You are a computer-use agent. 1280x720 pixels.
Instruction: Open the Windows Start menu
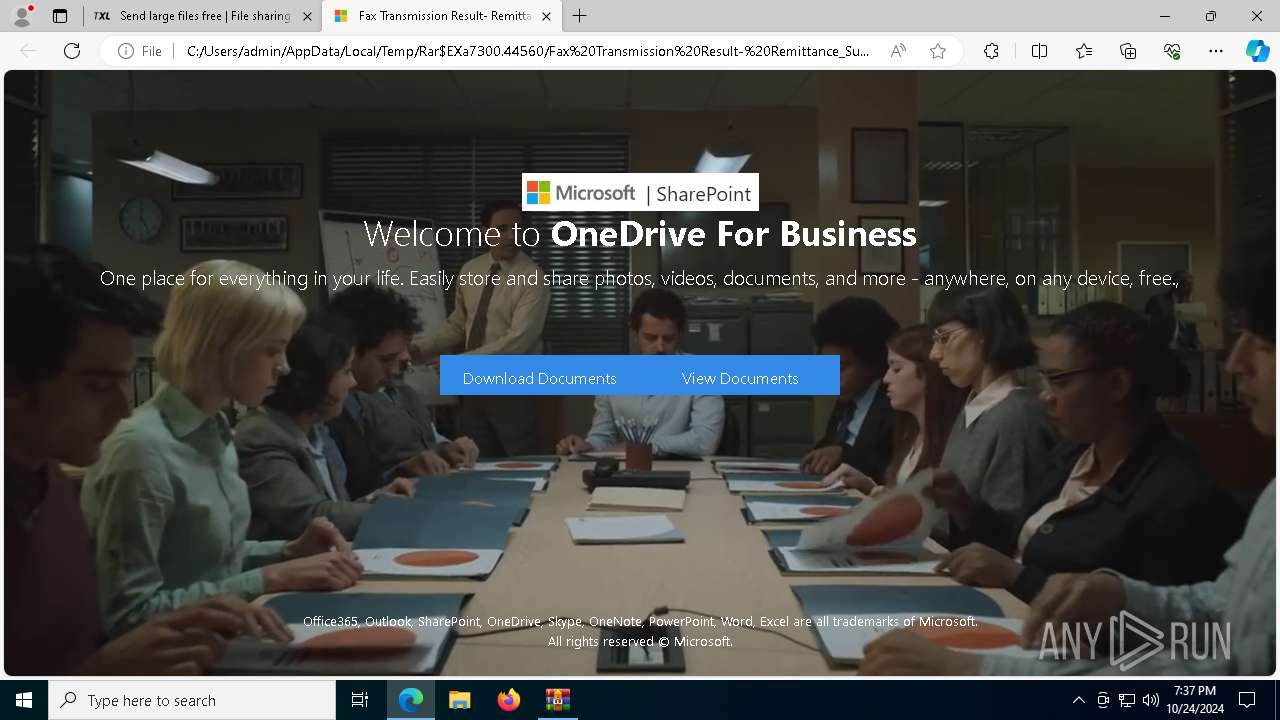pyautogui.click(x=24, y=700)
